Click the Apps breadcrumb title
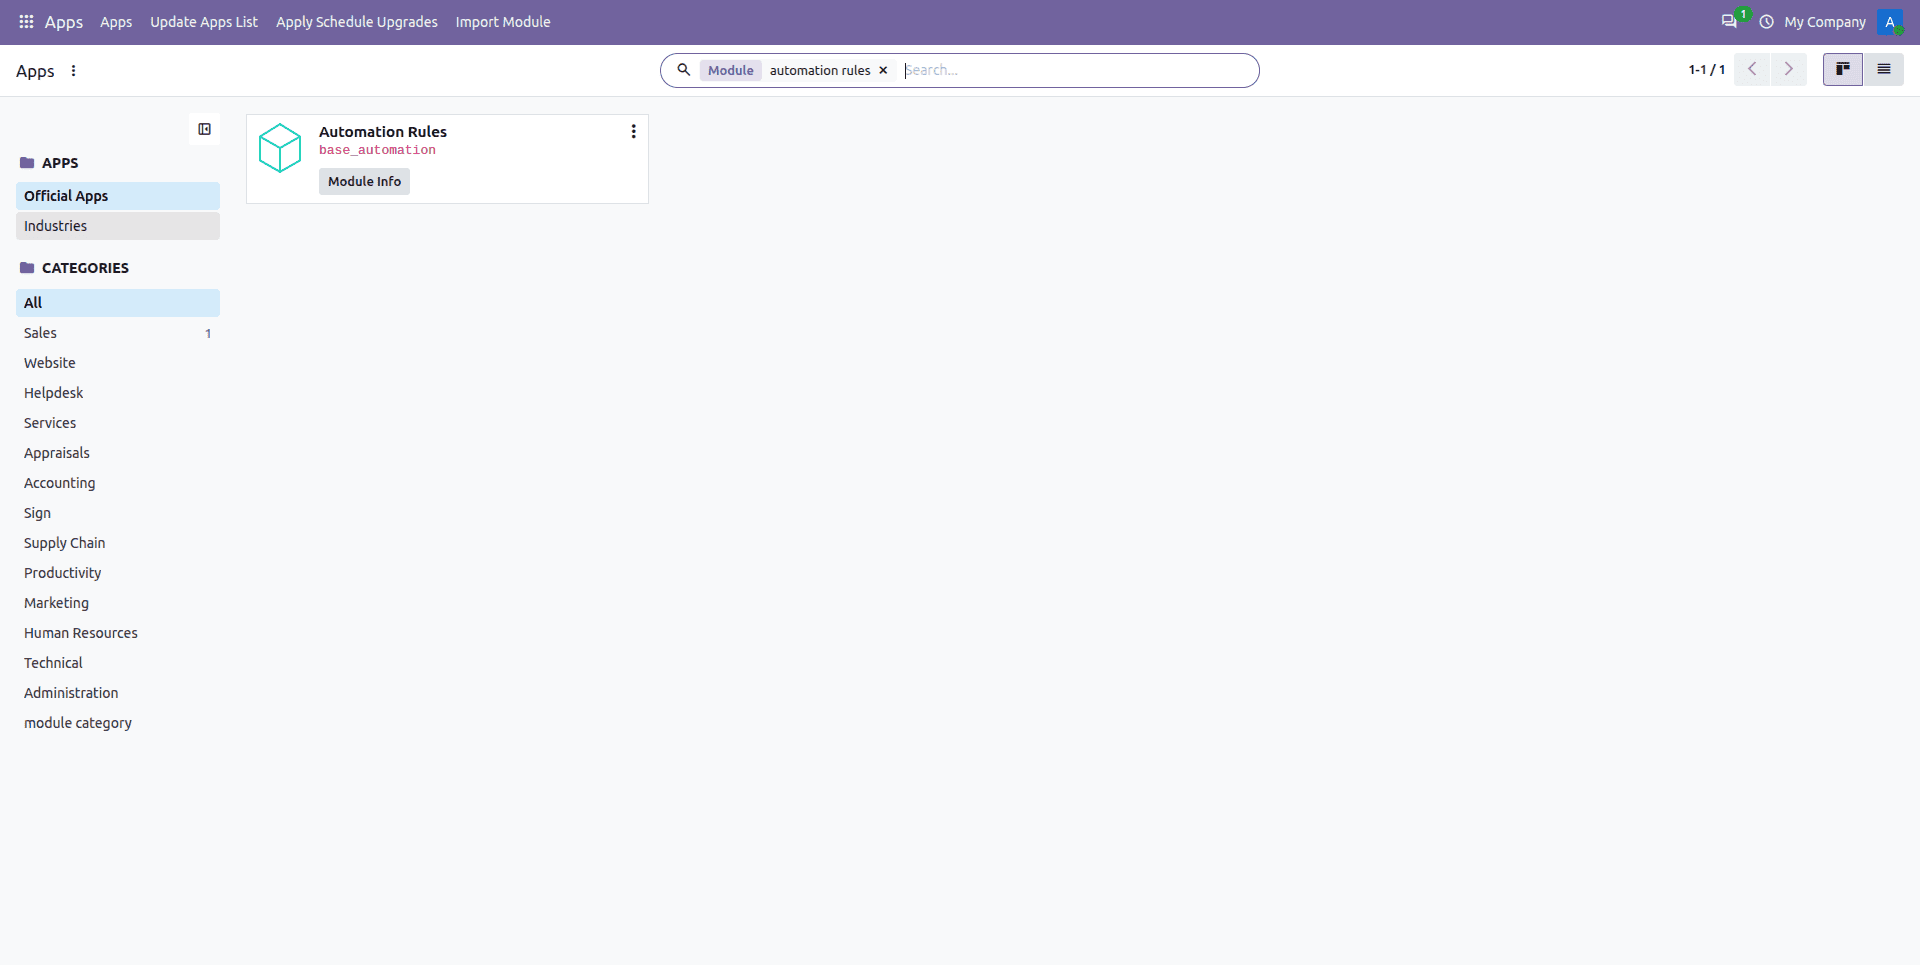Screen dimensions: 1920x965 coord(35,71)
